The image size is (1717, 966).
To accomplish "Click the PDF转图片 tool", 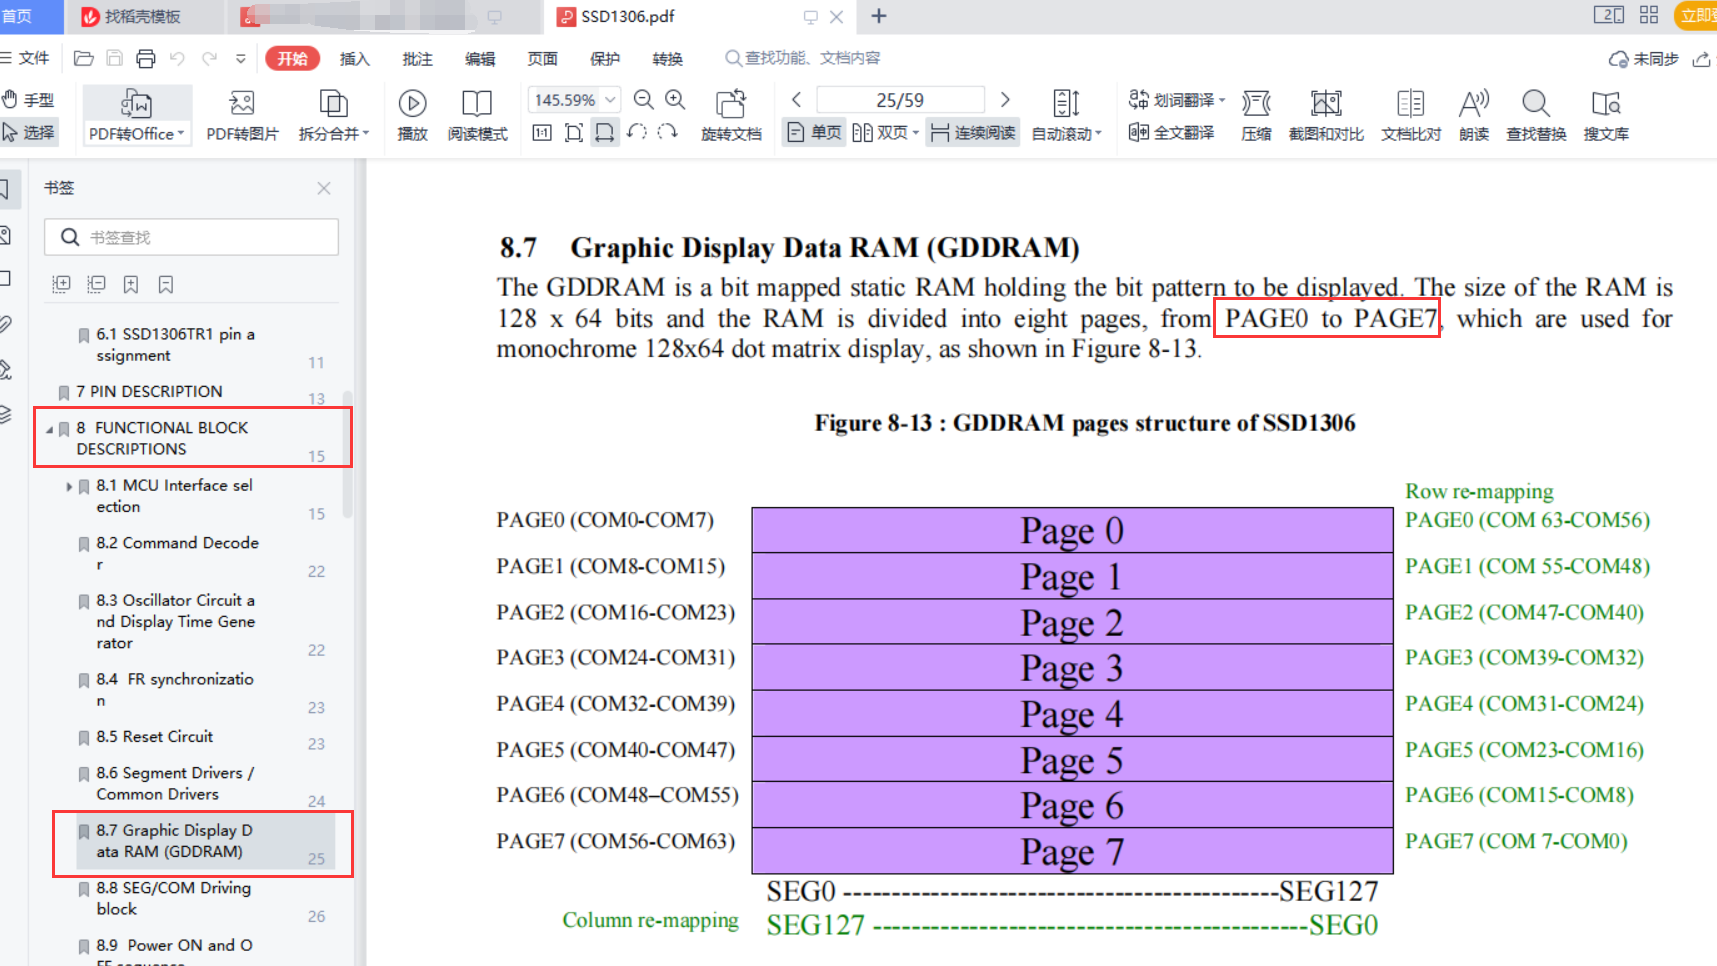I will tap(242, 116).
